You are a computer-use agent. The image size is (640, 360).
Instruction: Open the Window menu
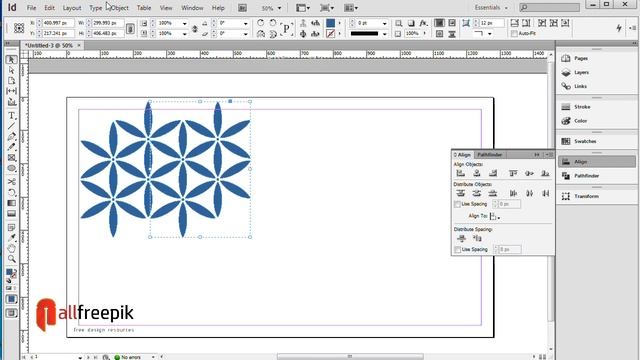[192, 8]
